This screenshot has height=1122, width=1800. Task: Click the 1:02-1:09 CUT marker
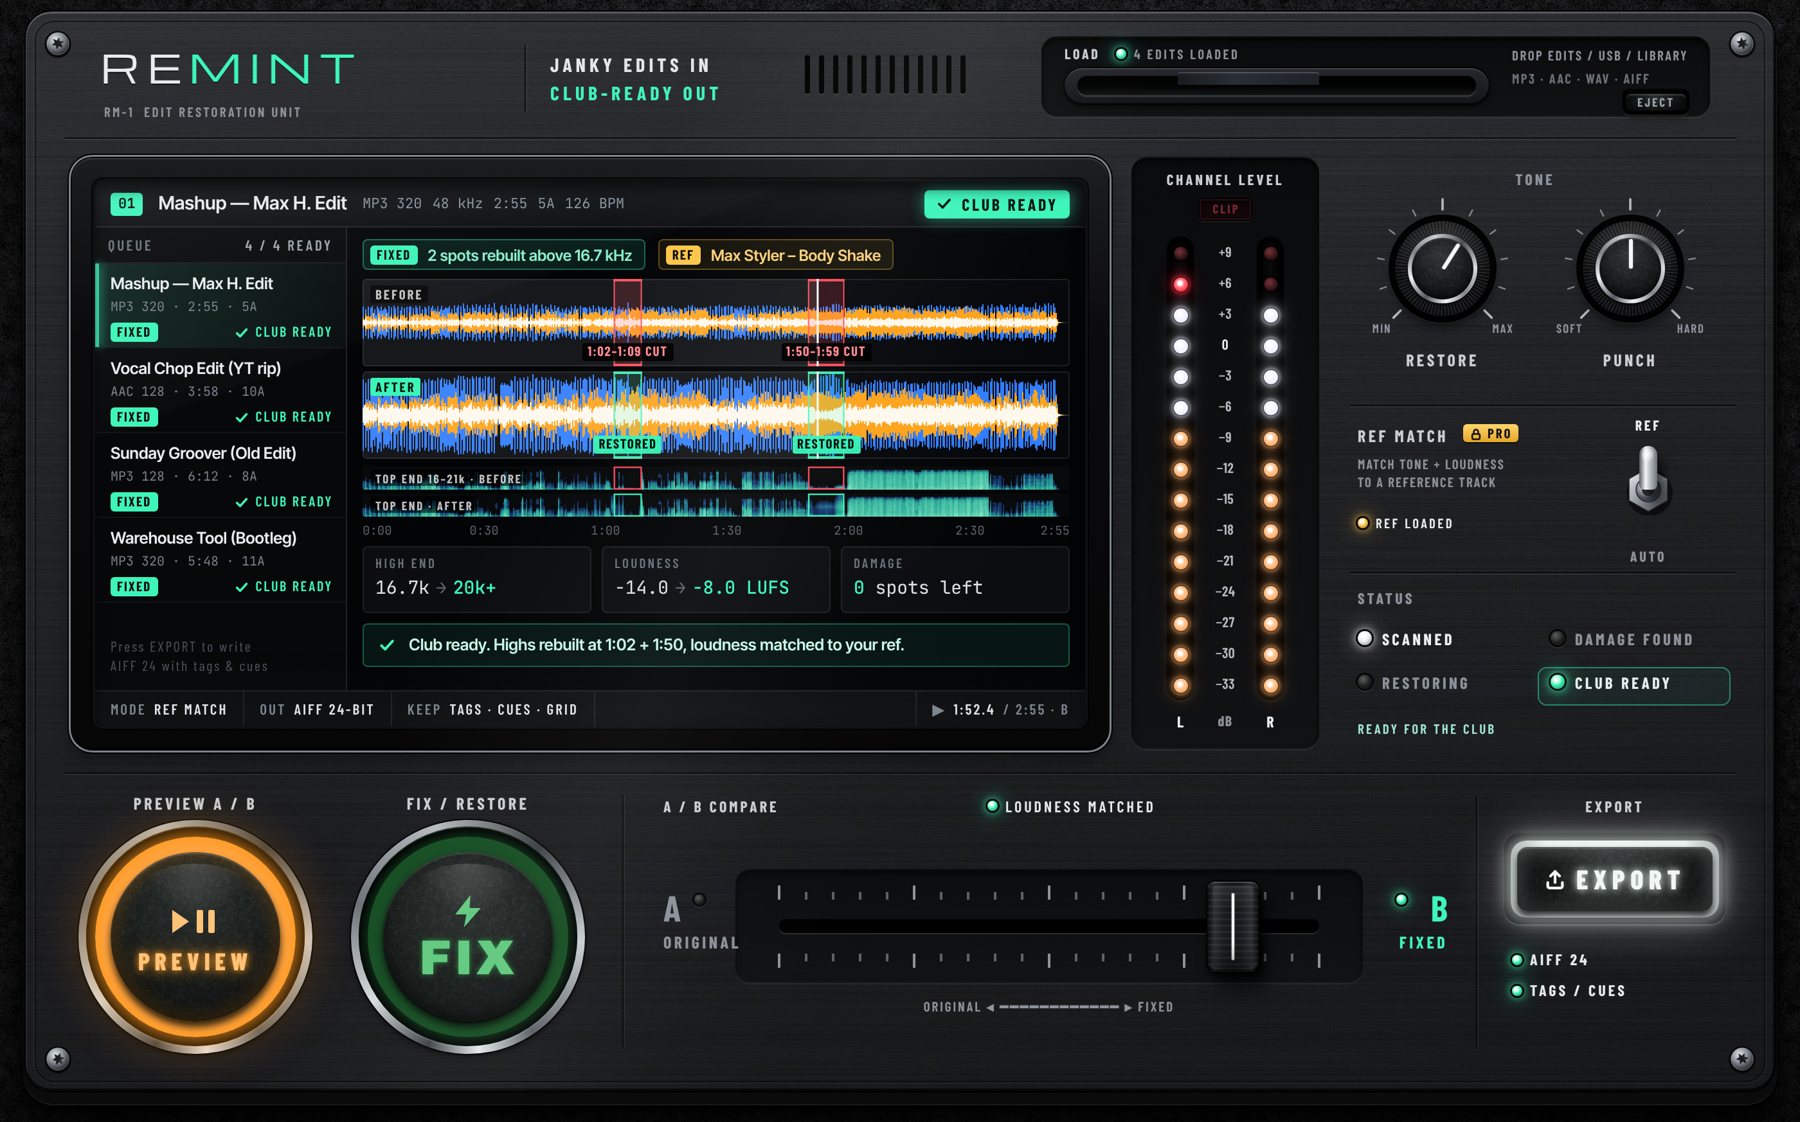(x=627, y=352)
